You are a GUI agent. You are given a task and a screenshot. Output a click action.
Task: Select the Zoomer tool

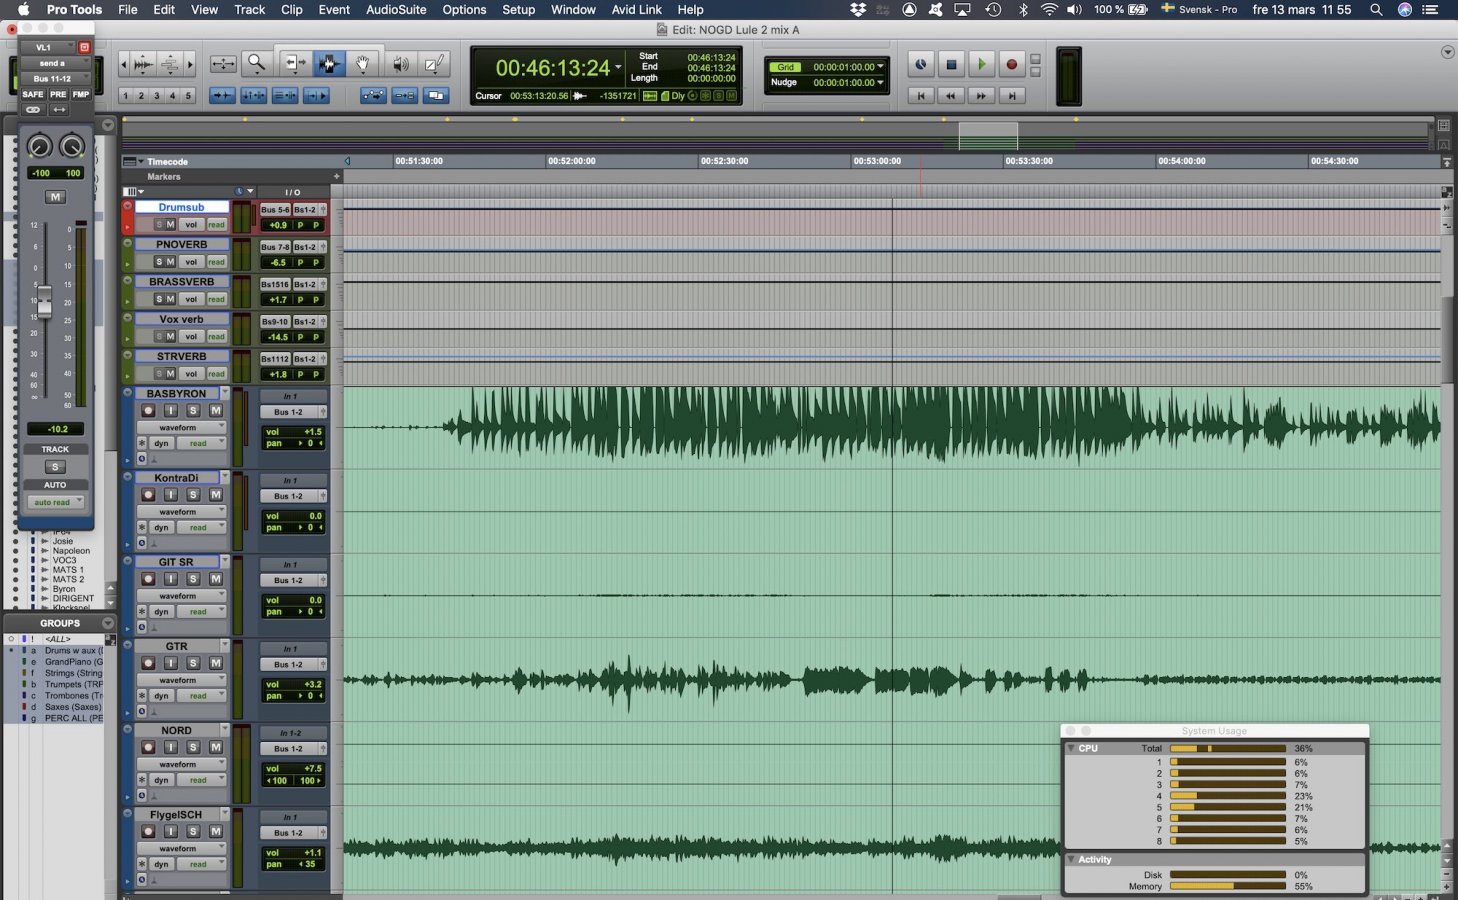pos(256,63)
